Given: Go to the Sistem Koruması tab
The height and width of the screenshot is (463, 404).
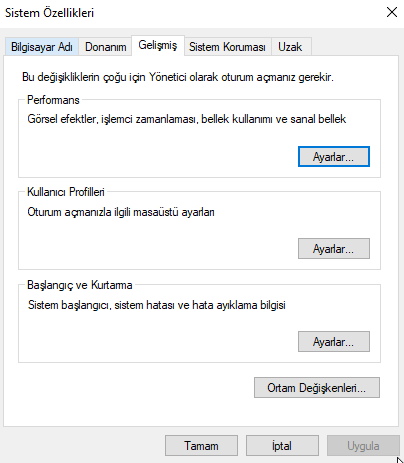Looking at the screenshot, I should pyautogui.click(x=227, y=47).
